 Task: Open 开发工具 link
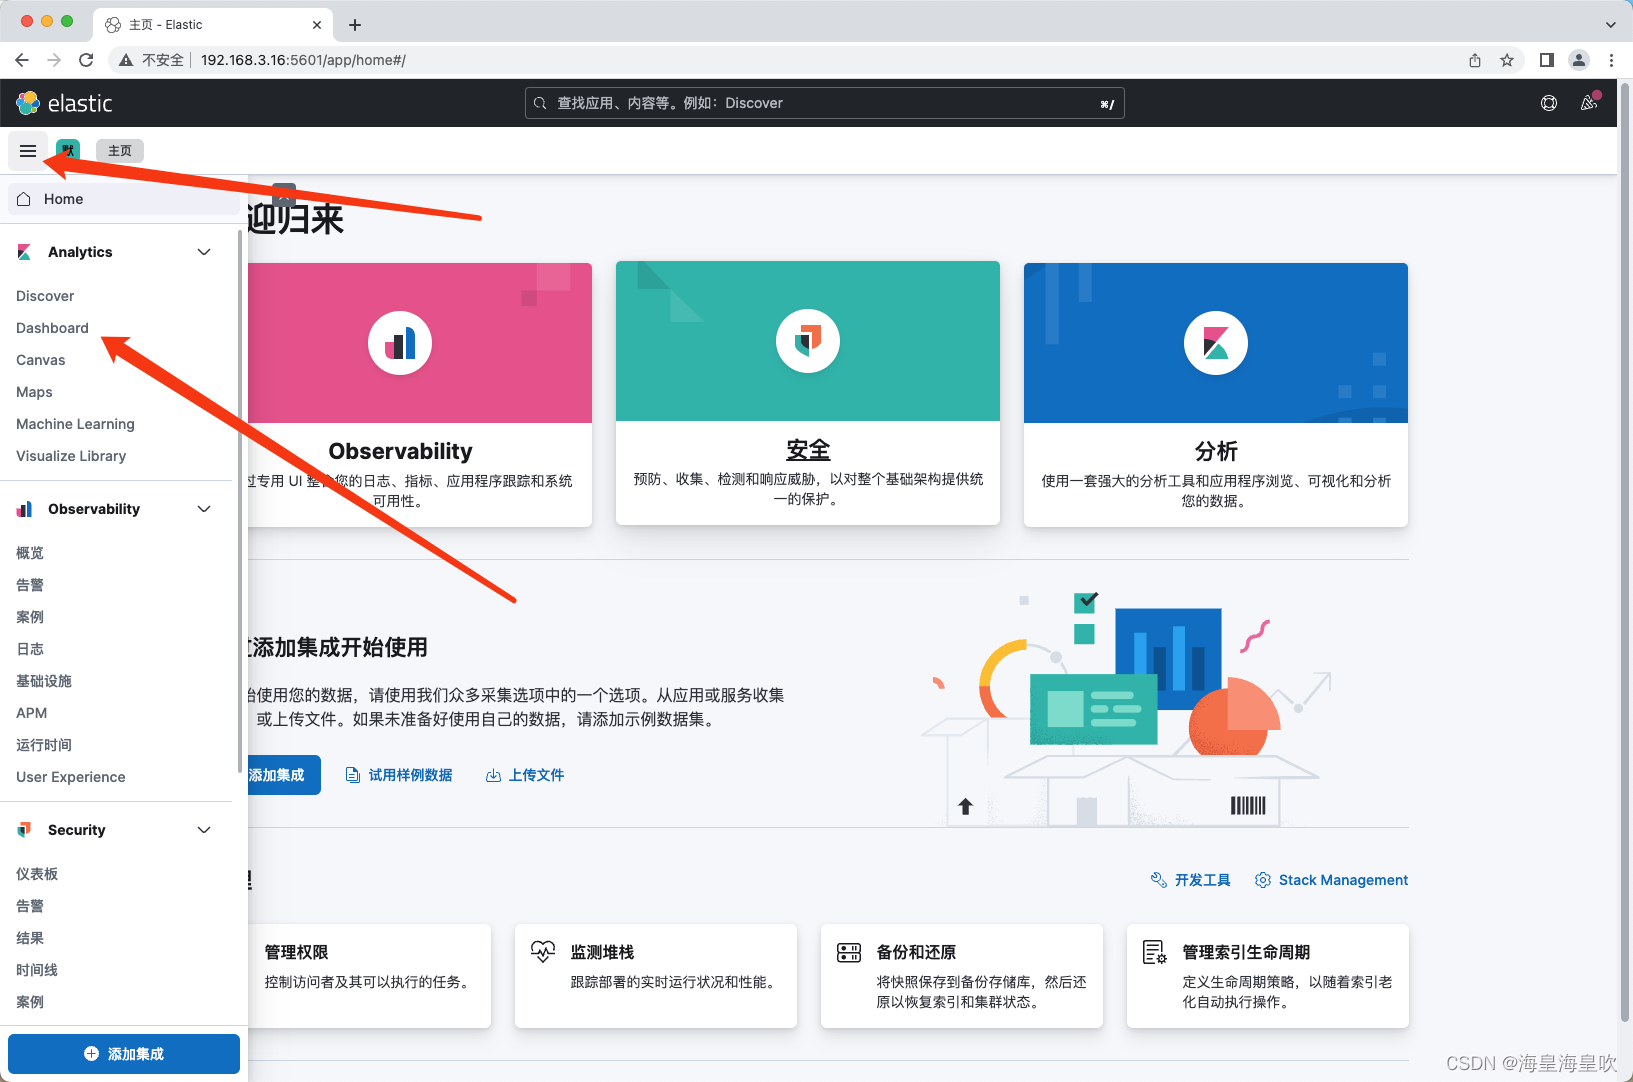pos(1191,880)
